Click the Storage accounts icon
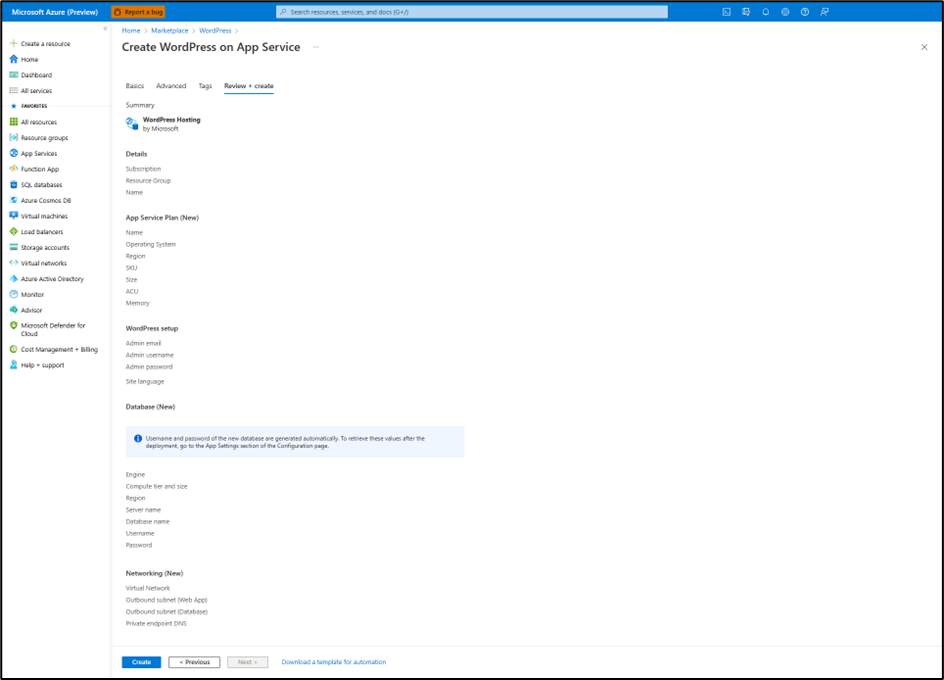 14,247
